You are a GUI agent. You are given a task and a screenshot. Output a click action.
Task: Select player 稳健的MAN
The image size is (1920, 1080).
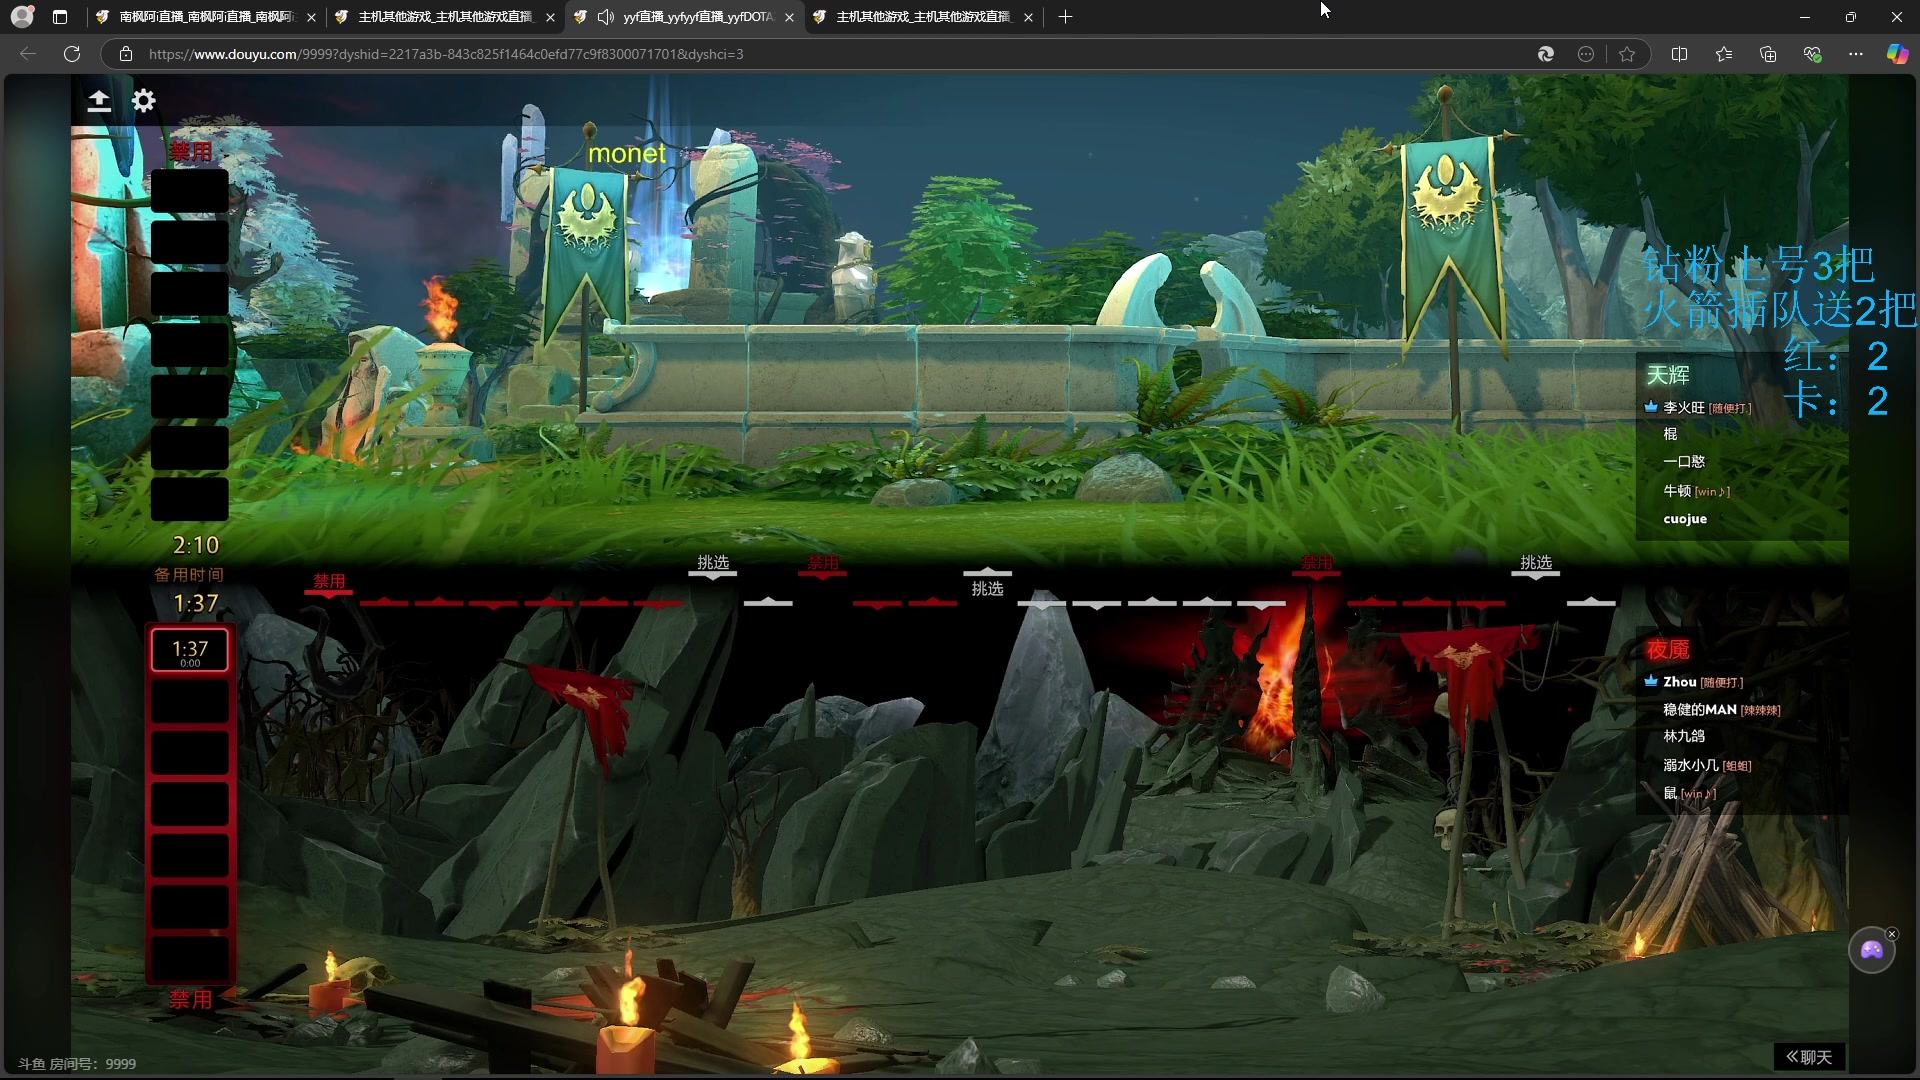[1700, 710]
